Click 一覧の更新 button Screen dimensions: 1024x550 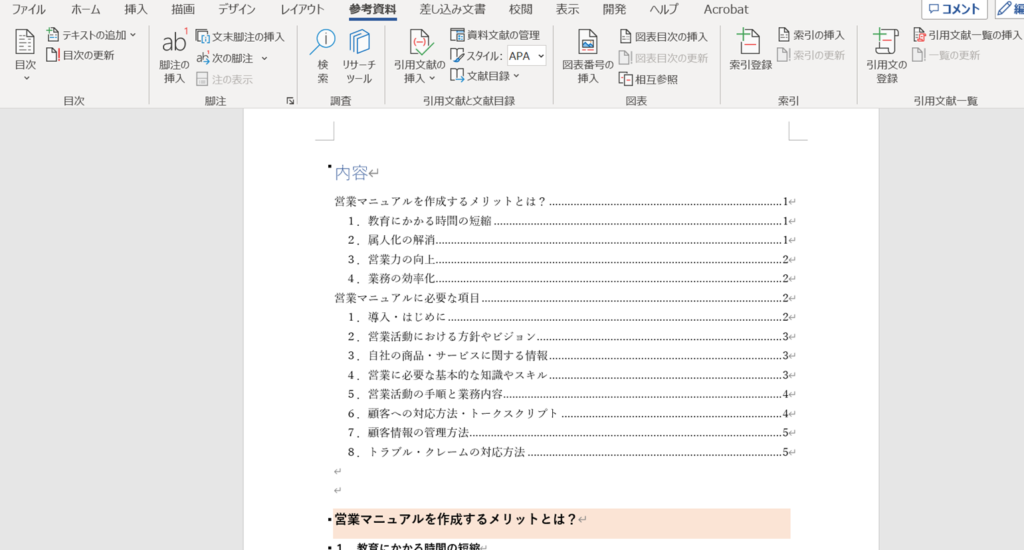[x=946, y=56]
